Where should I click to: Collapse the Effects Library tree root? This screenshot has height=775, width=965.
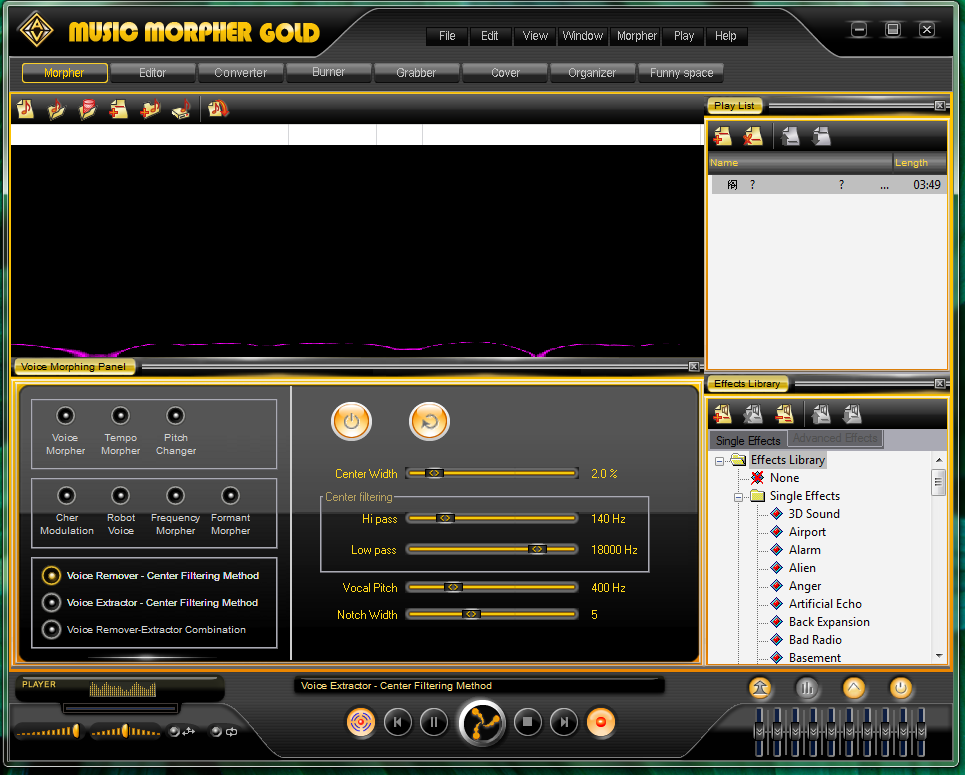click(719, 460)
